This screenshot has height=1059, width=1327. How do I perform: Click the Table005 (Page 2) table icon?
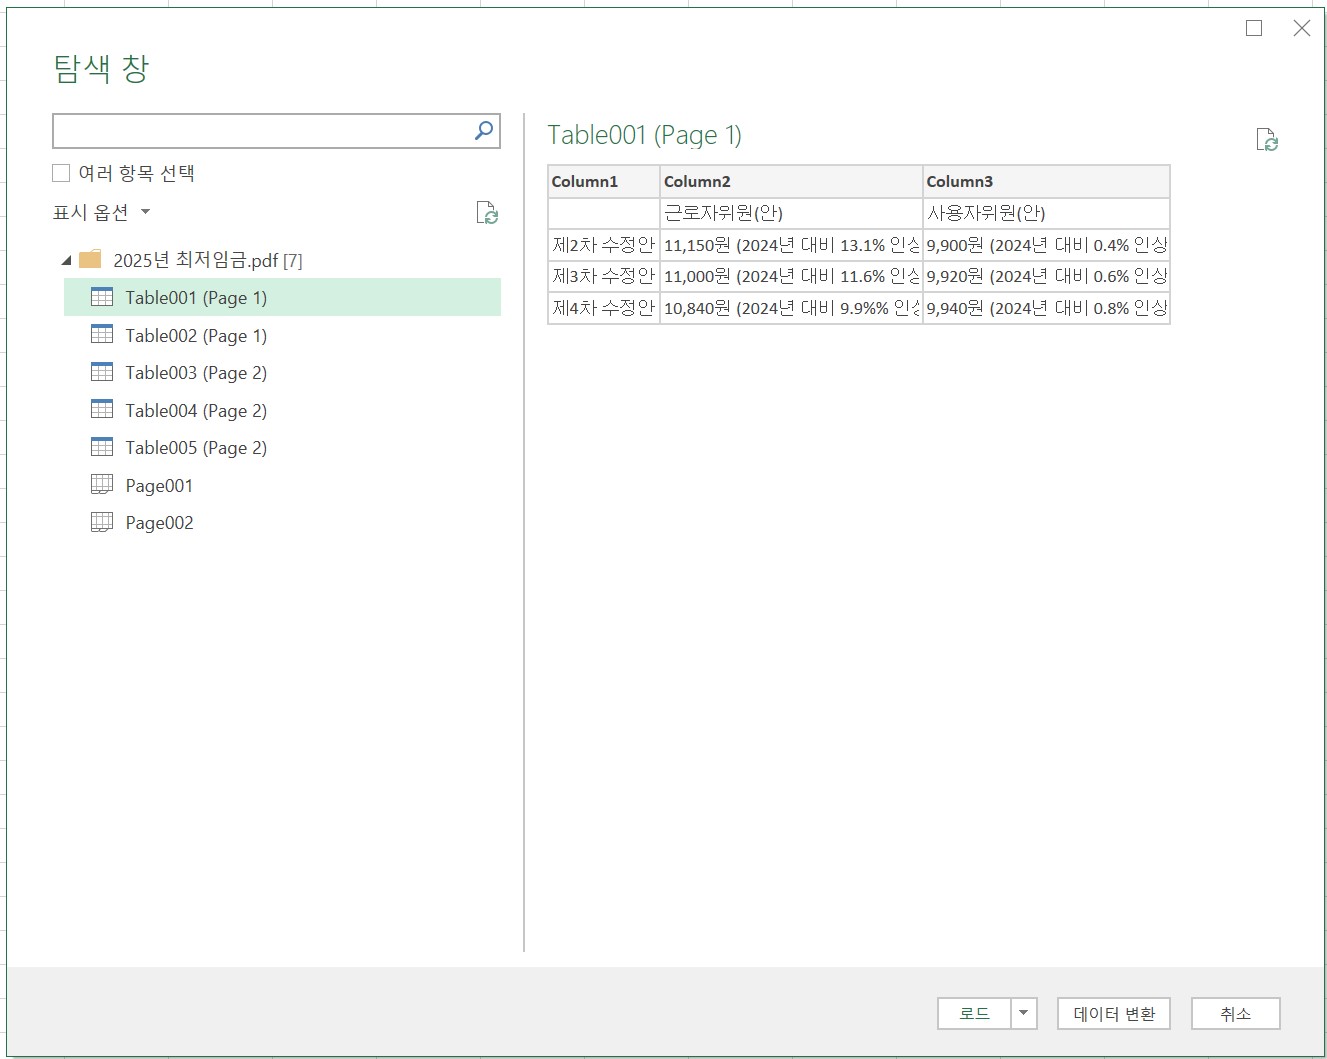[102, 447]
